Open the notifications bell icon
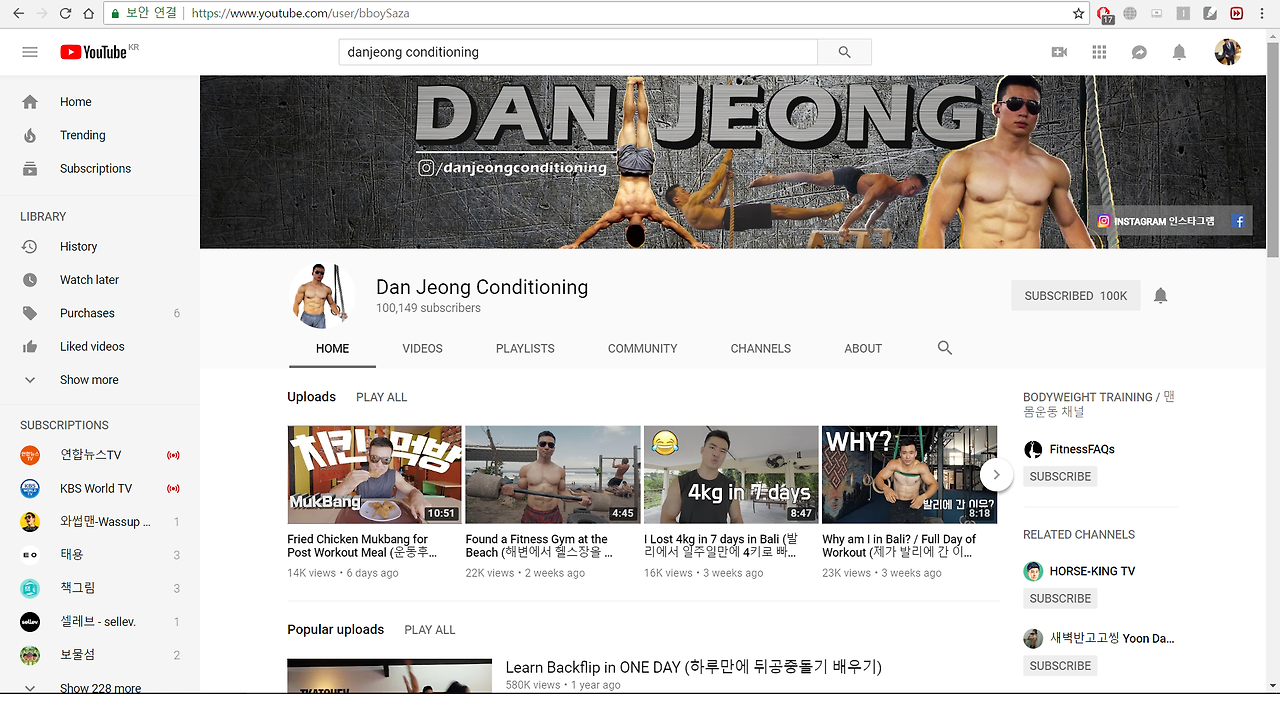1280x720 pixels. coord(1179,51)
